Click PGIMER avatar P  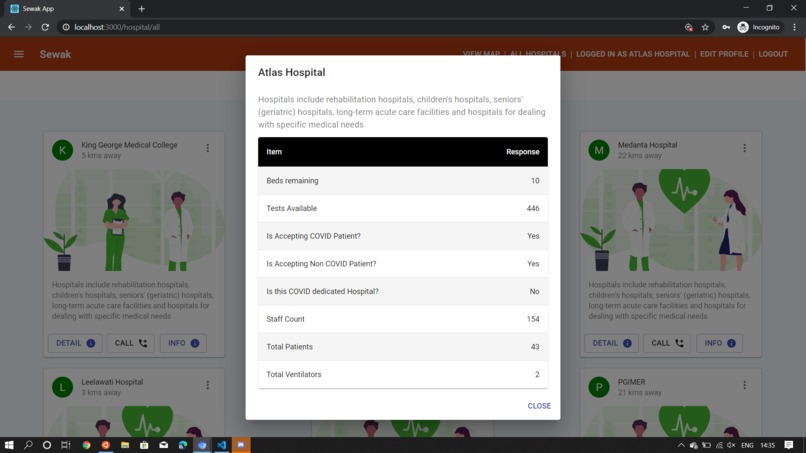tap(599, 387)
